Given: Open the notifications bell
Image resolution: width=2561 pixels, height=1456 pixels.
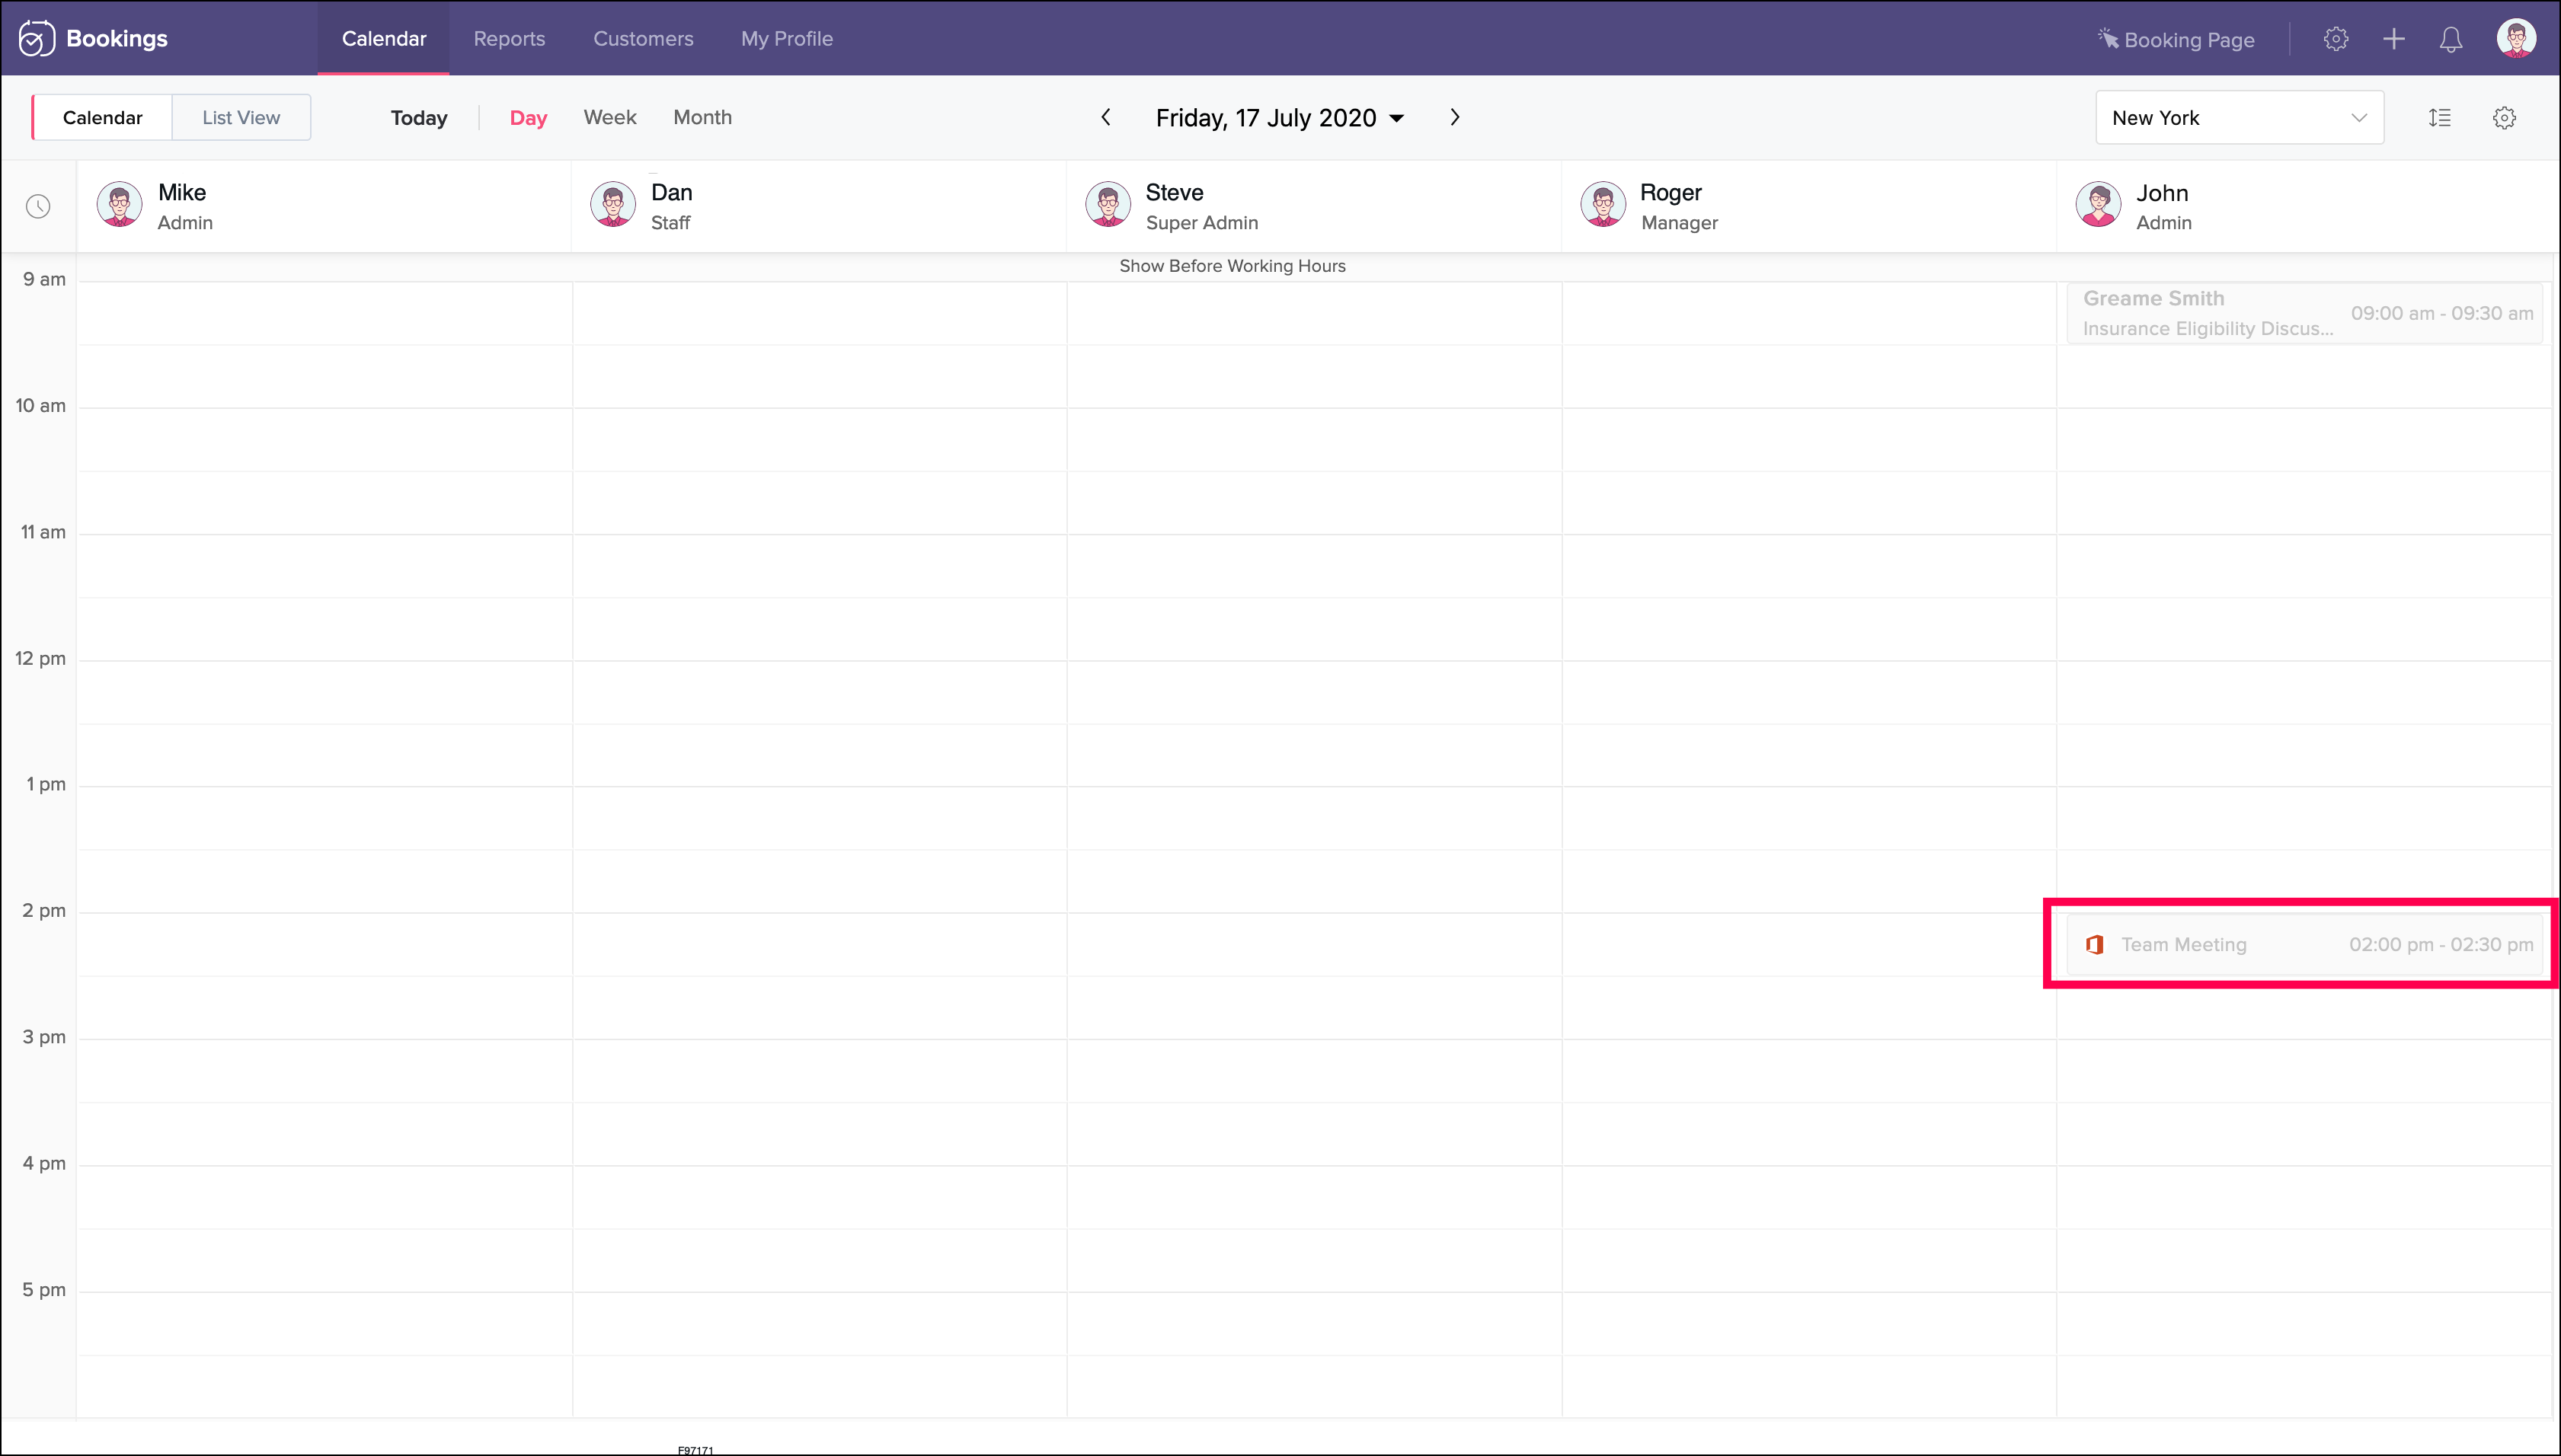Looking at the screenshot, I should point(2451,39).
